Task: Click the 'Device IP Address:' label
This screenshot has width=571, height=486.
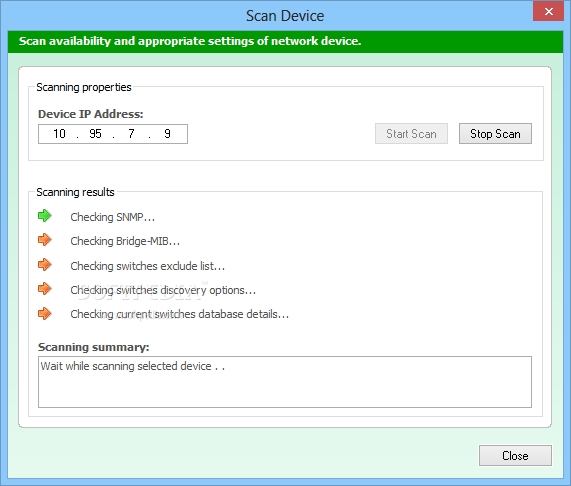Action: click(91, 114)
